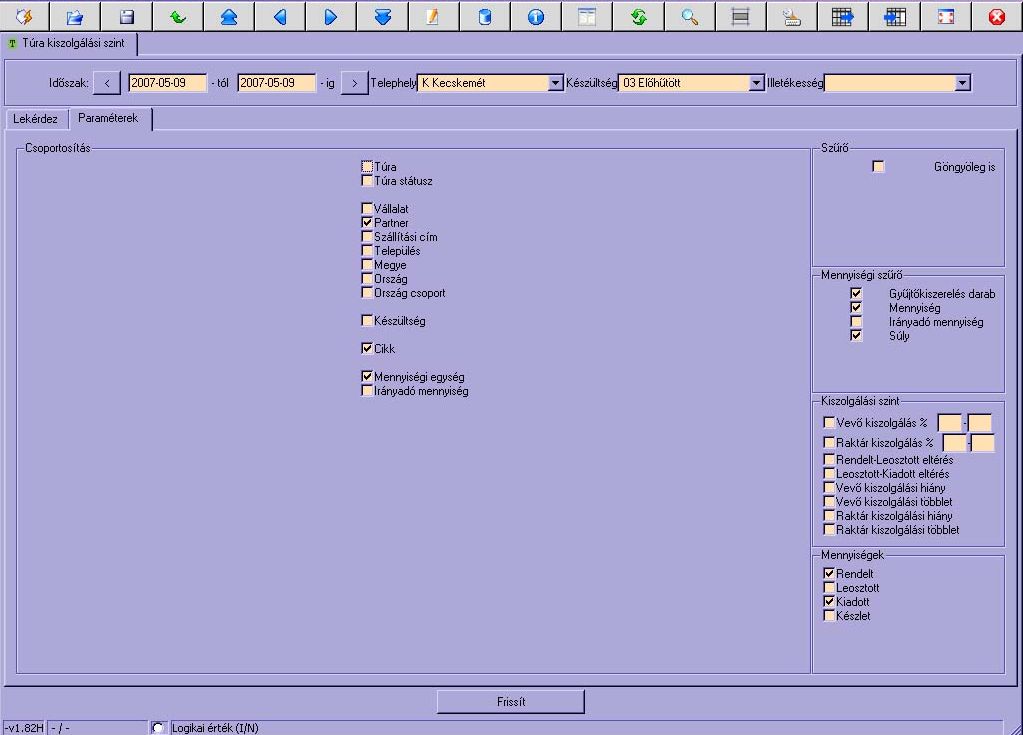The image size is (1023, 735).
Task: Click the green refresh arrows toolbar icon
Action: [638, 16]
